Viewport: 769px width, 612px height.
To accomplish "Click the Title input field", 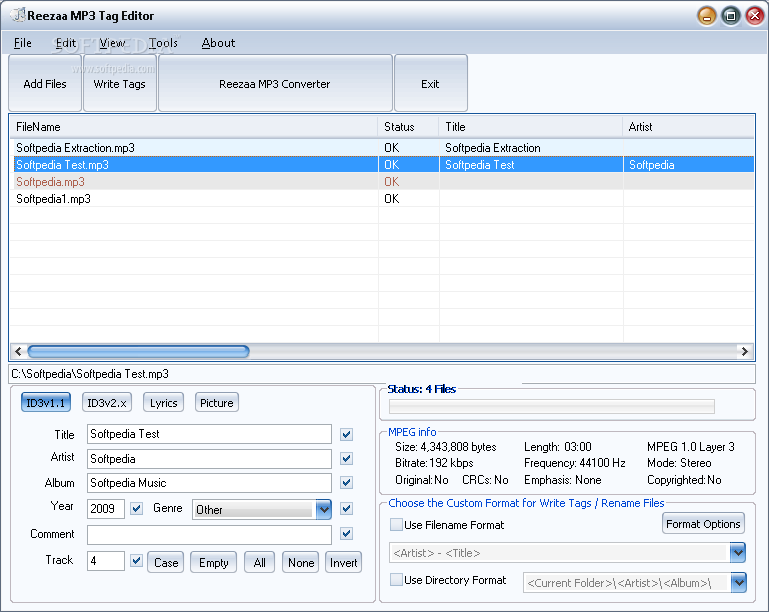I will pos(209,434).
